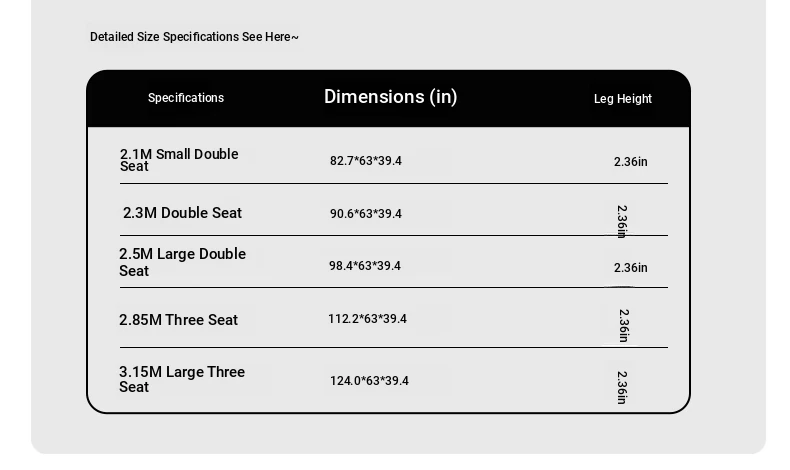Select the '3.15M Large Three Seat' label
The height and width of the screenshot is (470, 790).
click(182, 379)
